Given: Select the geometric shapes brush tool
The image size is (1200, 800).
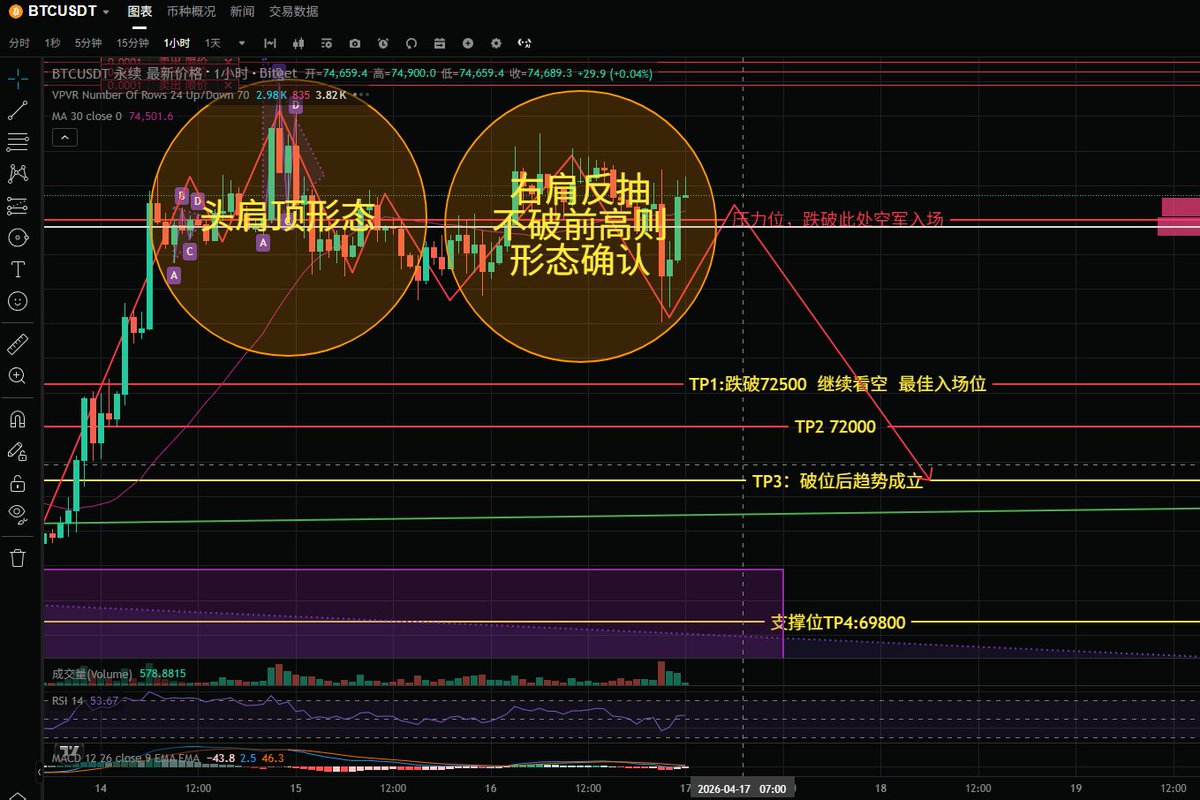Looking at the screenshot, I should (x=17, y=238).
